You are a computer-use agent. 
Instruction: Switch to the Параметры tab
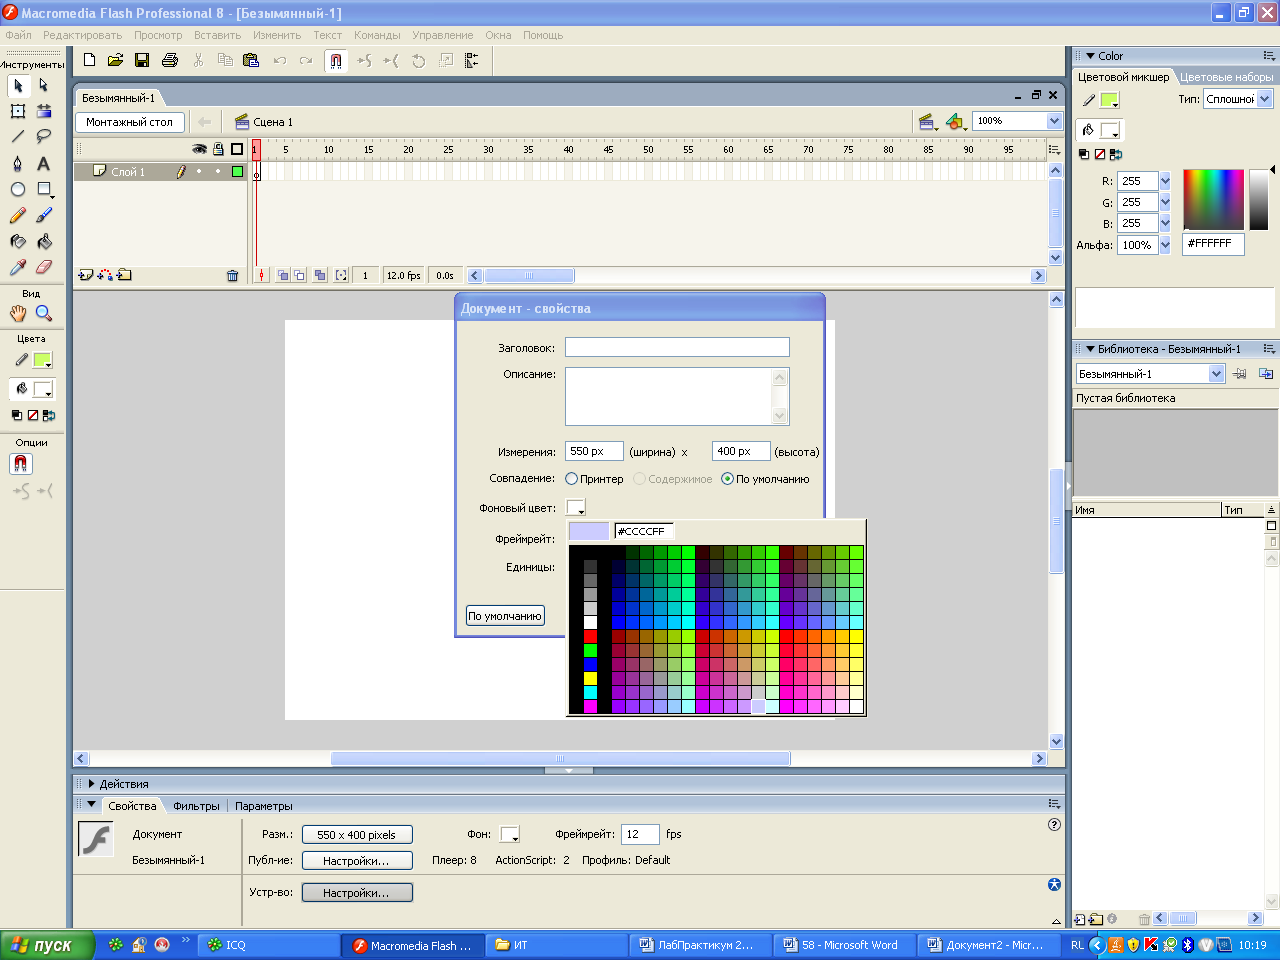pyautogui.click(x=264, y=806)
